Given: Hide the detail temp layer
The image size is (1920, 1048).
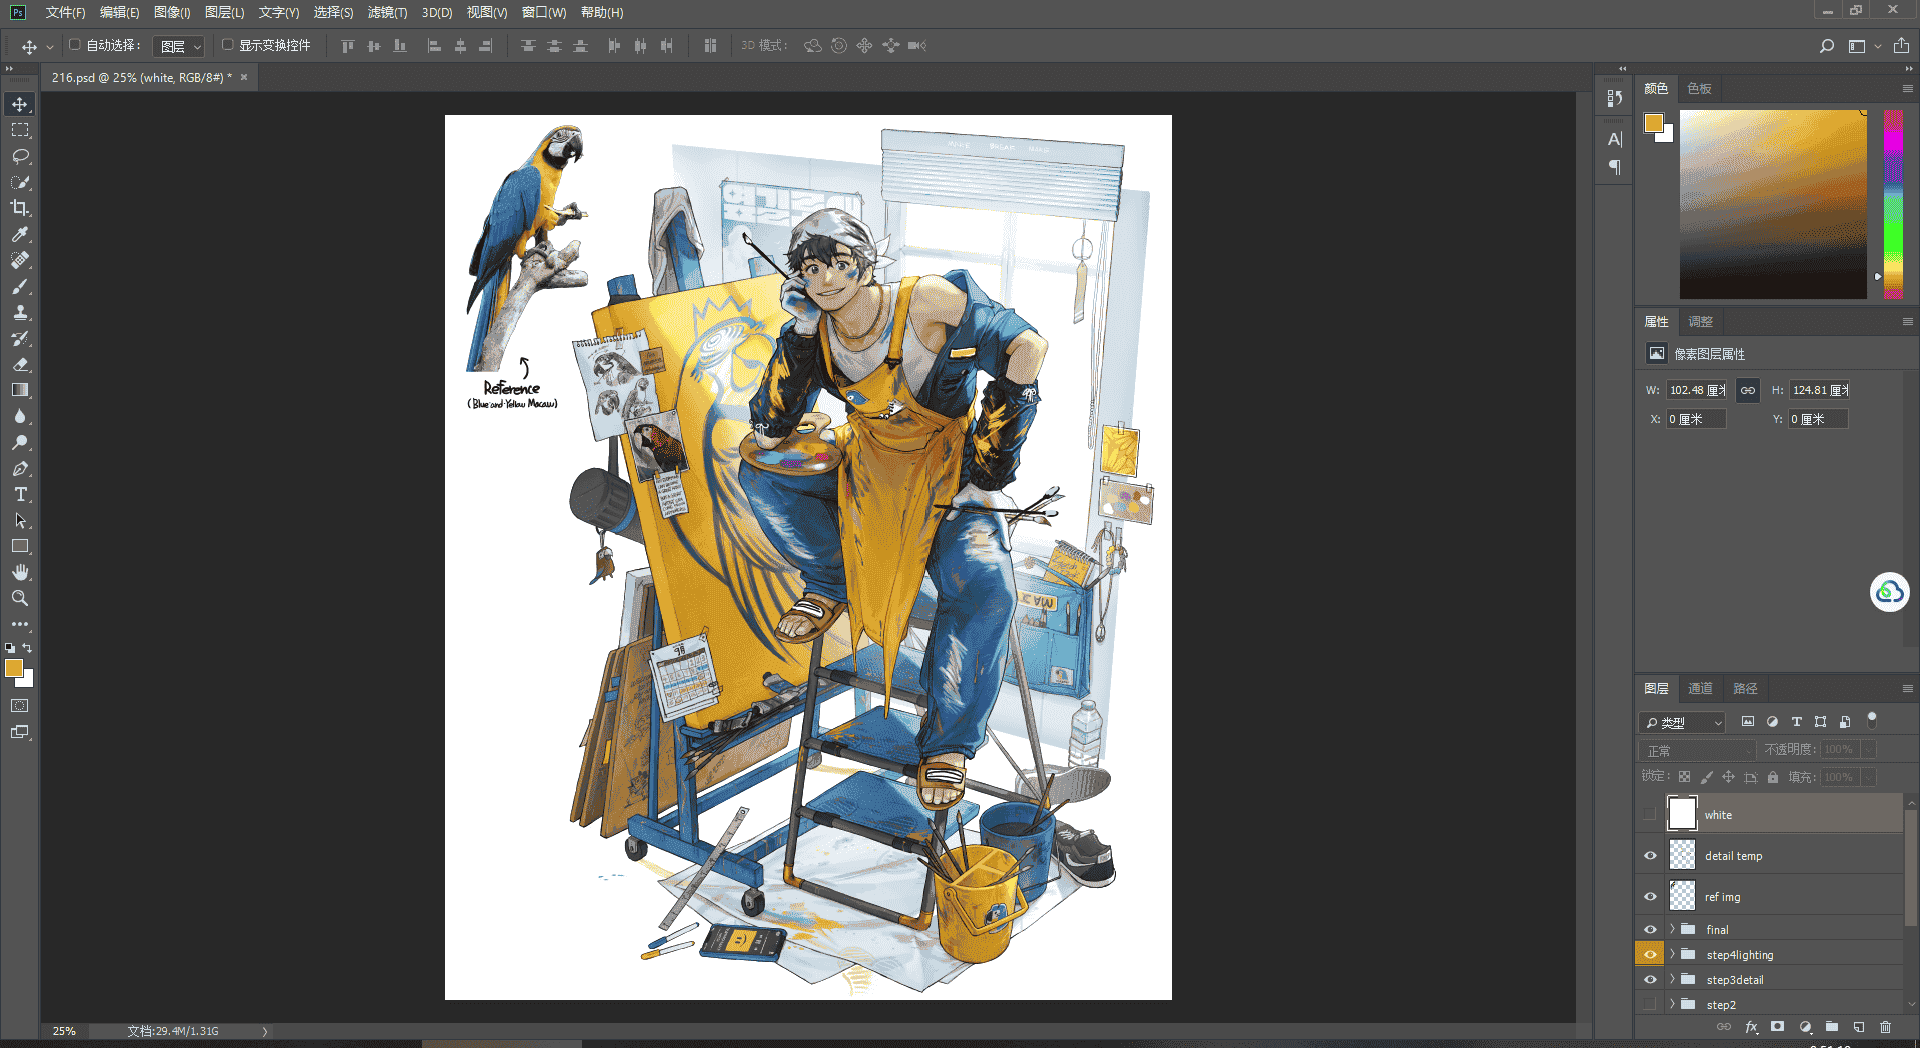Looking at the screenshot, I should [1650, 855].
